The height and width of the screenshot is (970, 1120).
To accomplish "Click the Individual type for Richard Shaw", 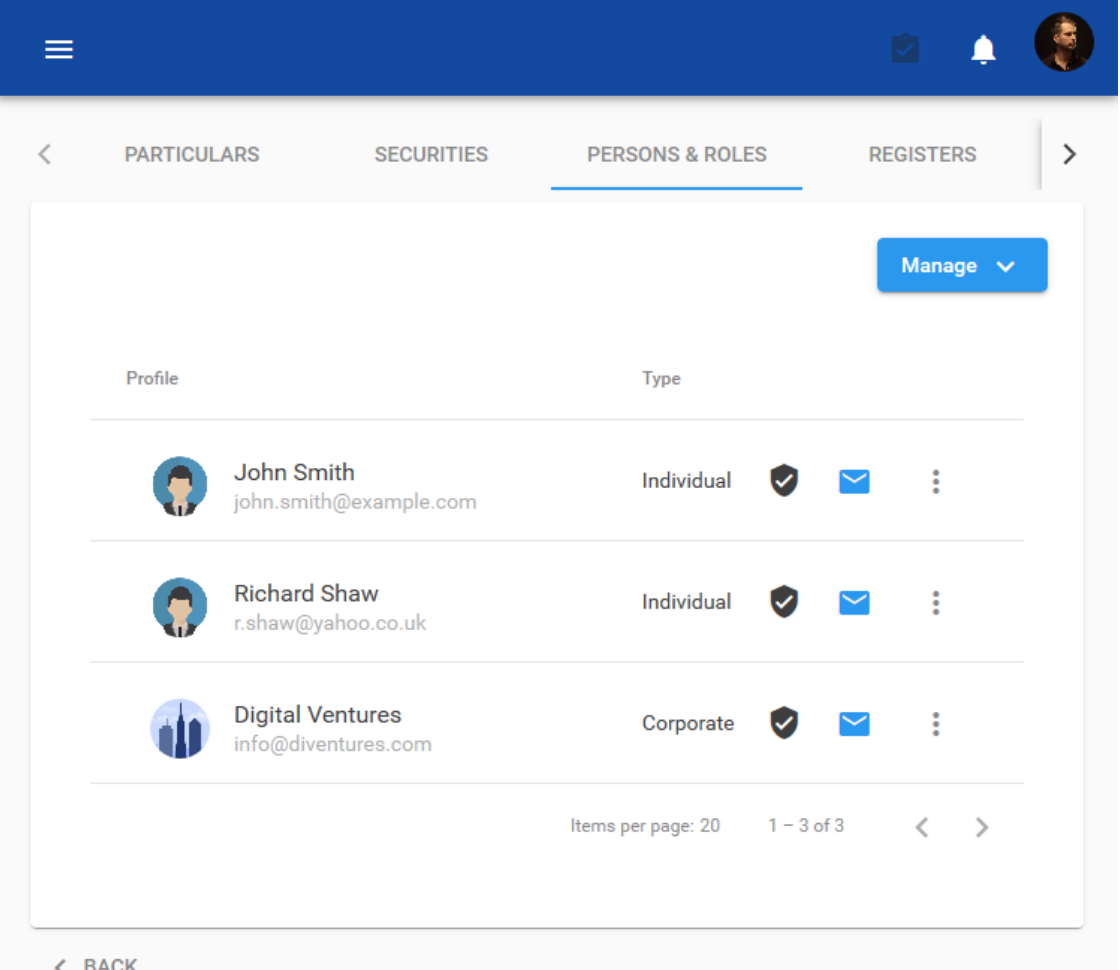I will 686,602.
